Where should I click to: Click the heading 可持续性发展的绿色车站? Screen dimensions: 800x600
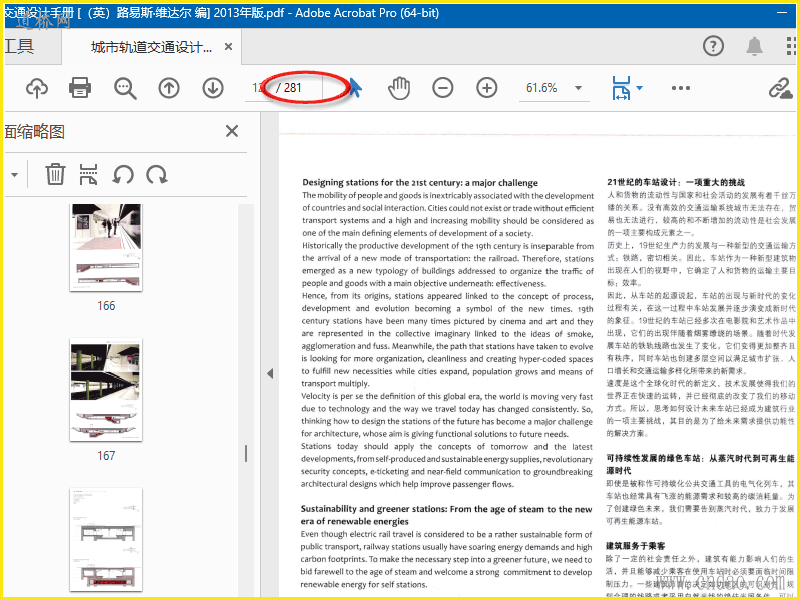(x=700, y=464)
